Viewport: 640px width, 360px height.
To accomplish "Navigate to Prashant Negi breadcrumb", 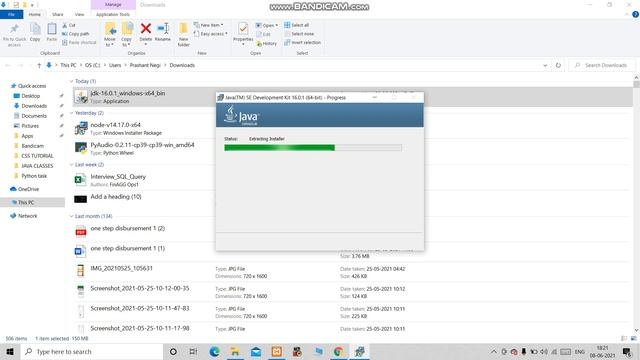I will coord(145,65).
